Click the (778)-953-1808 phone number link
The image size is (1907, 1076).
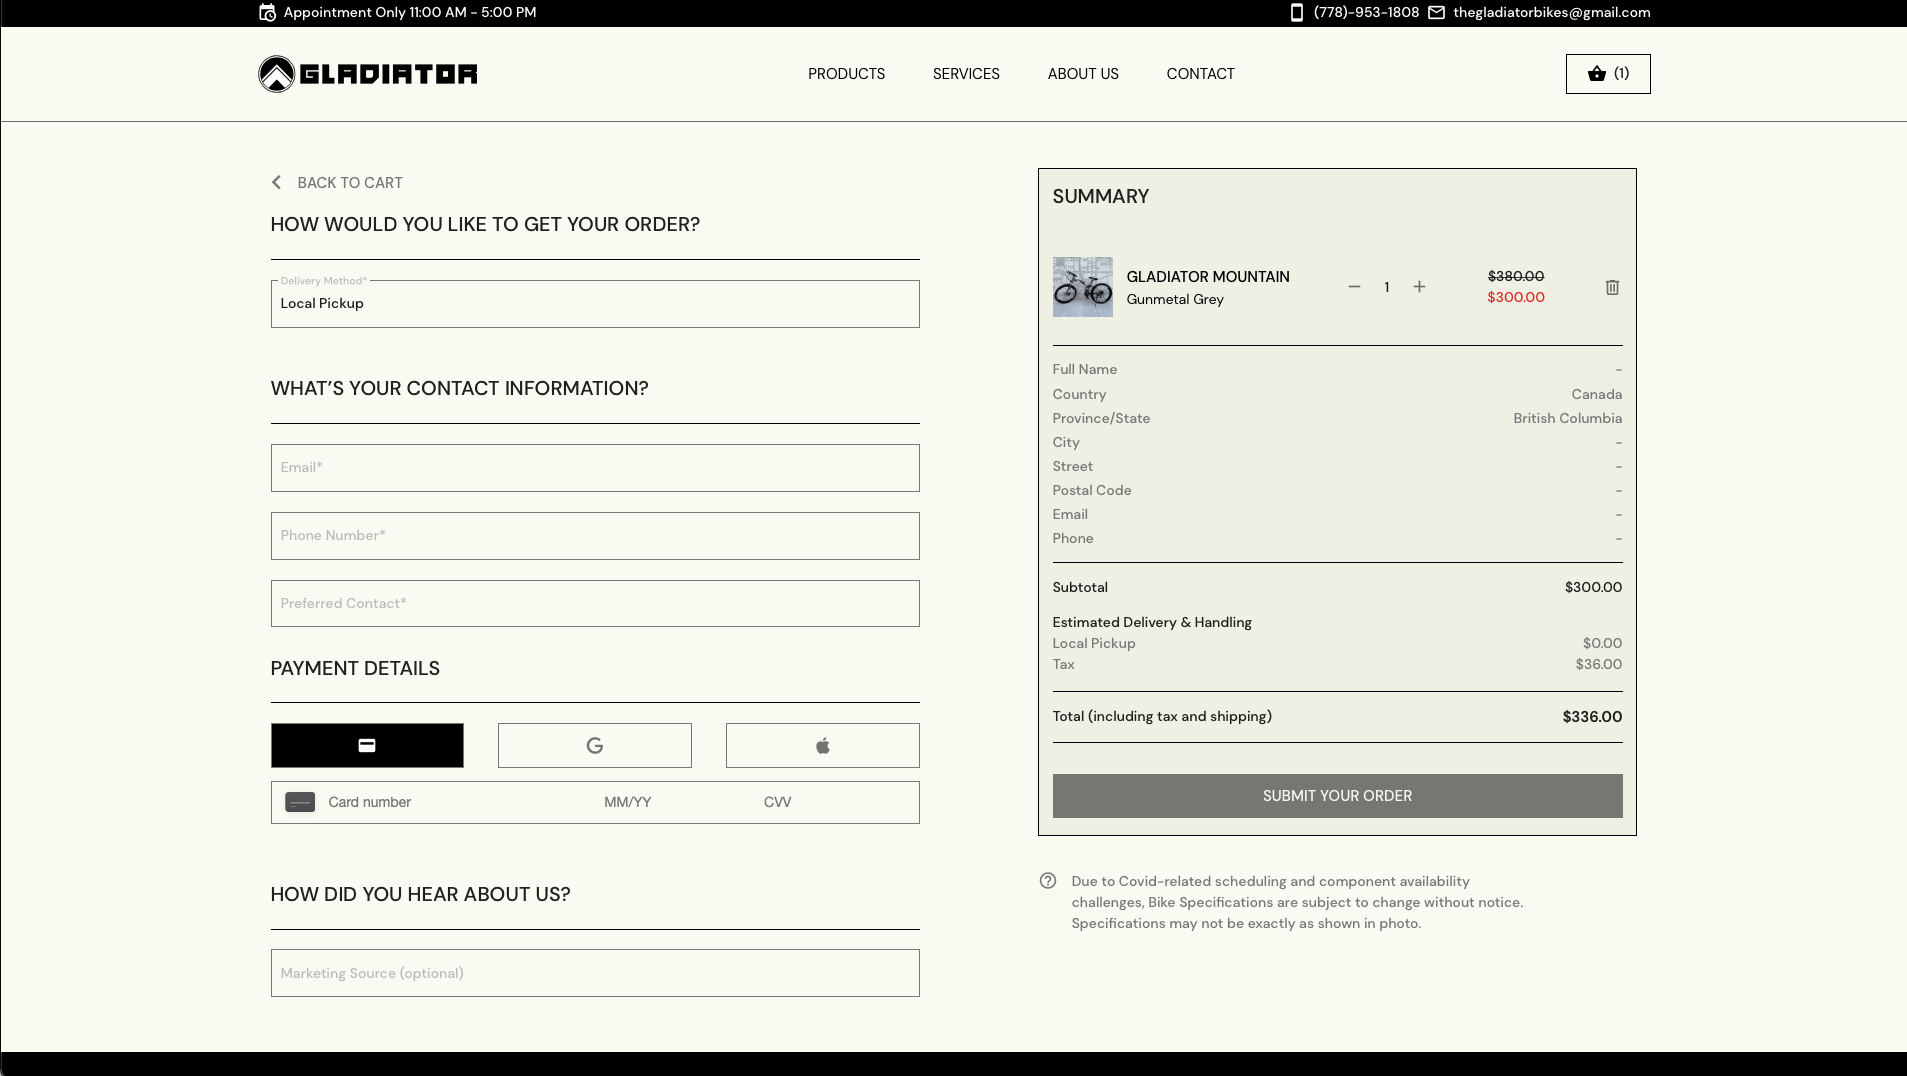[1366, 12]
